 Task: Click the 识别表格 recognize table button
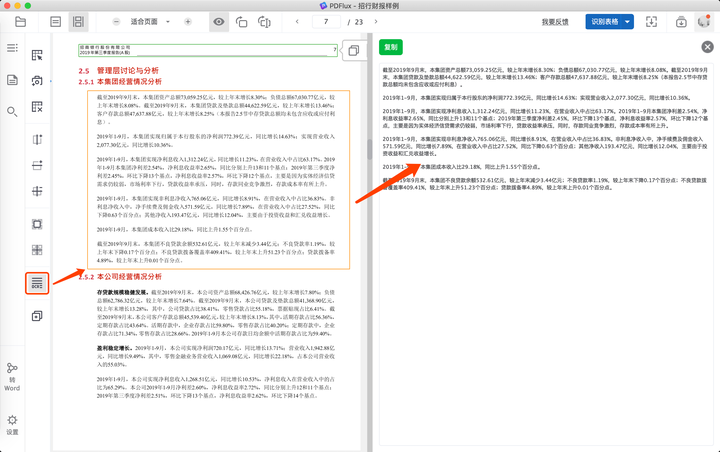[604, 22]
